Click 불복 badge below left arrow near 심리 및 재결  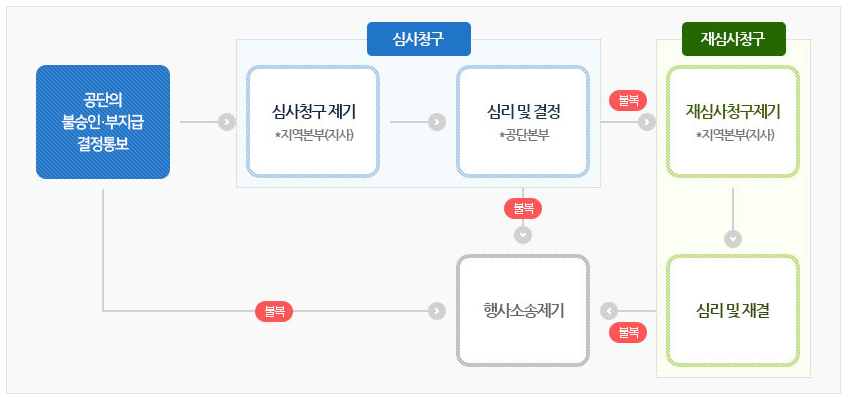coord(628,332)
